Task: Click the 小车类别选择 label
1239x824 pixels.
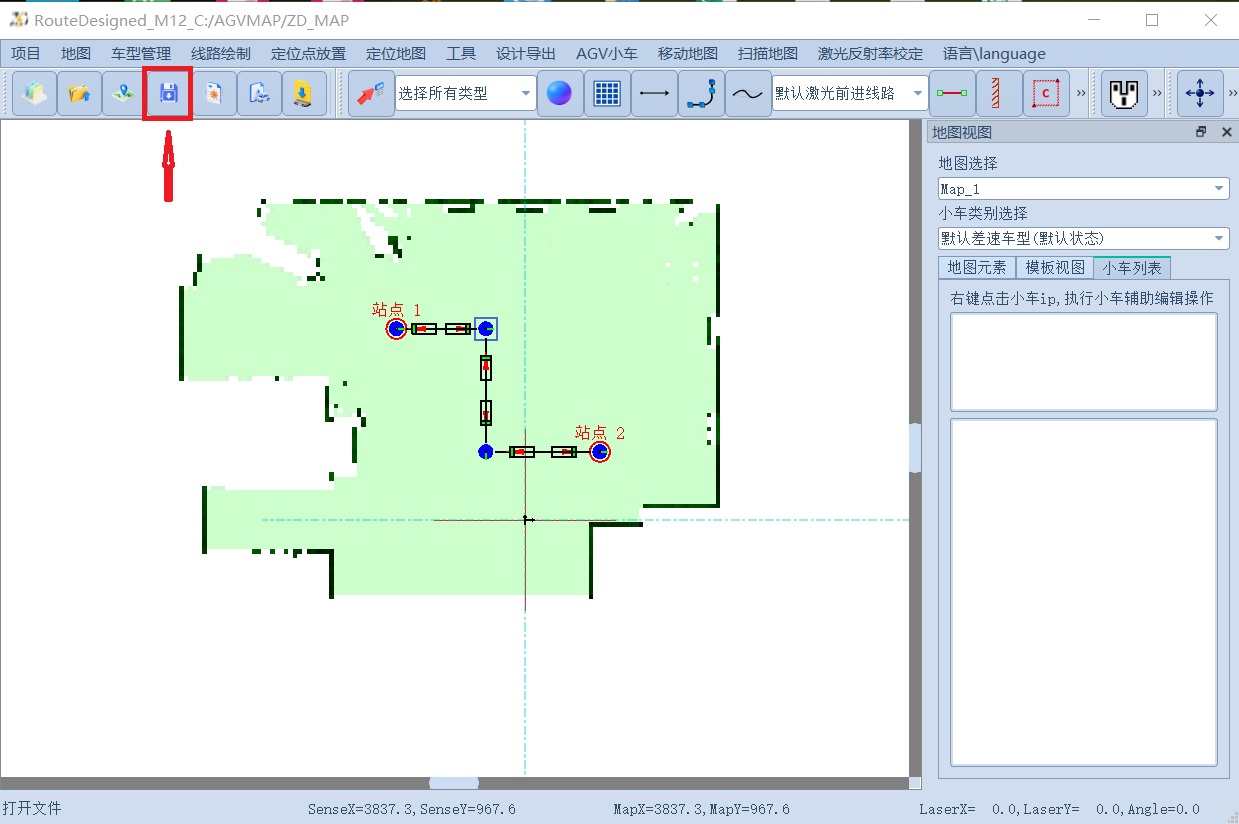Action: point(983,213)
